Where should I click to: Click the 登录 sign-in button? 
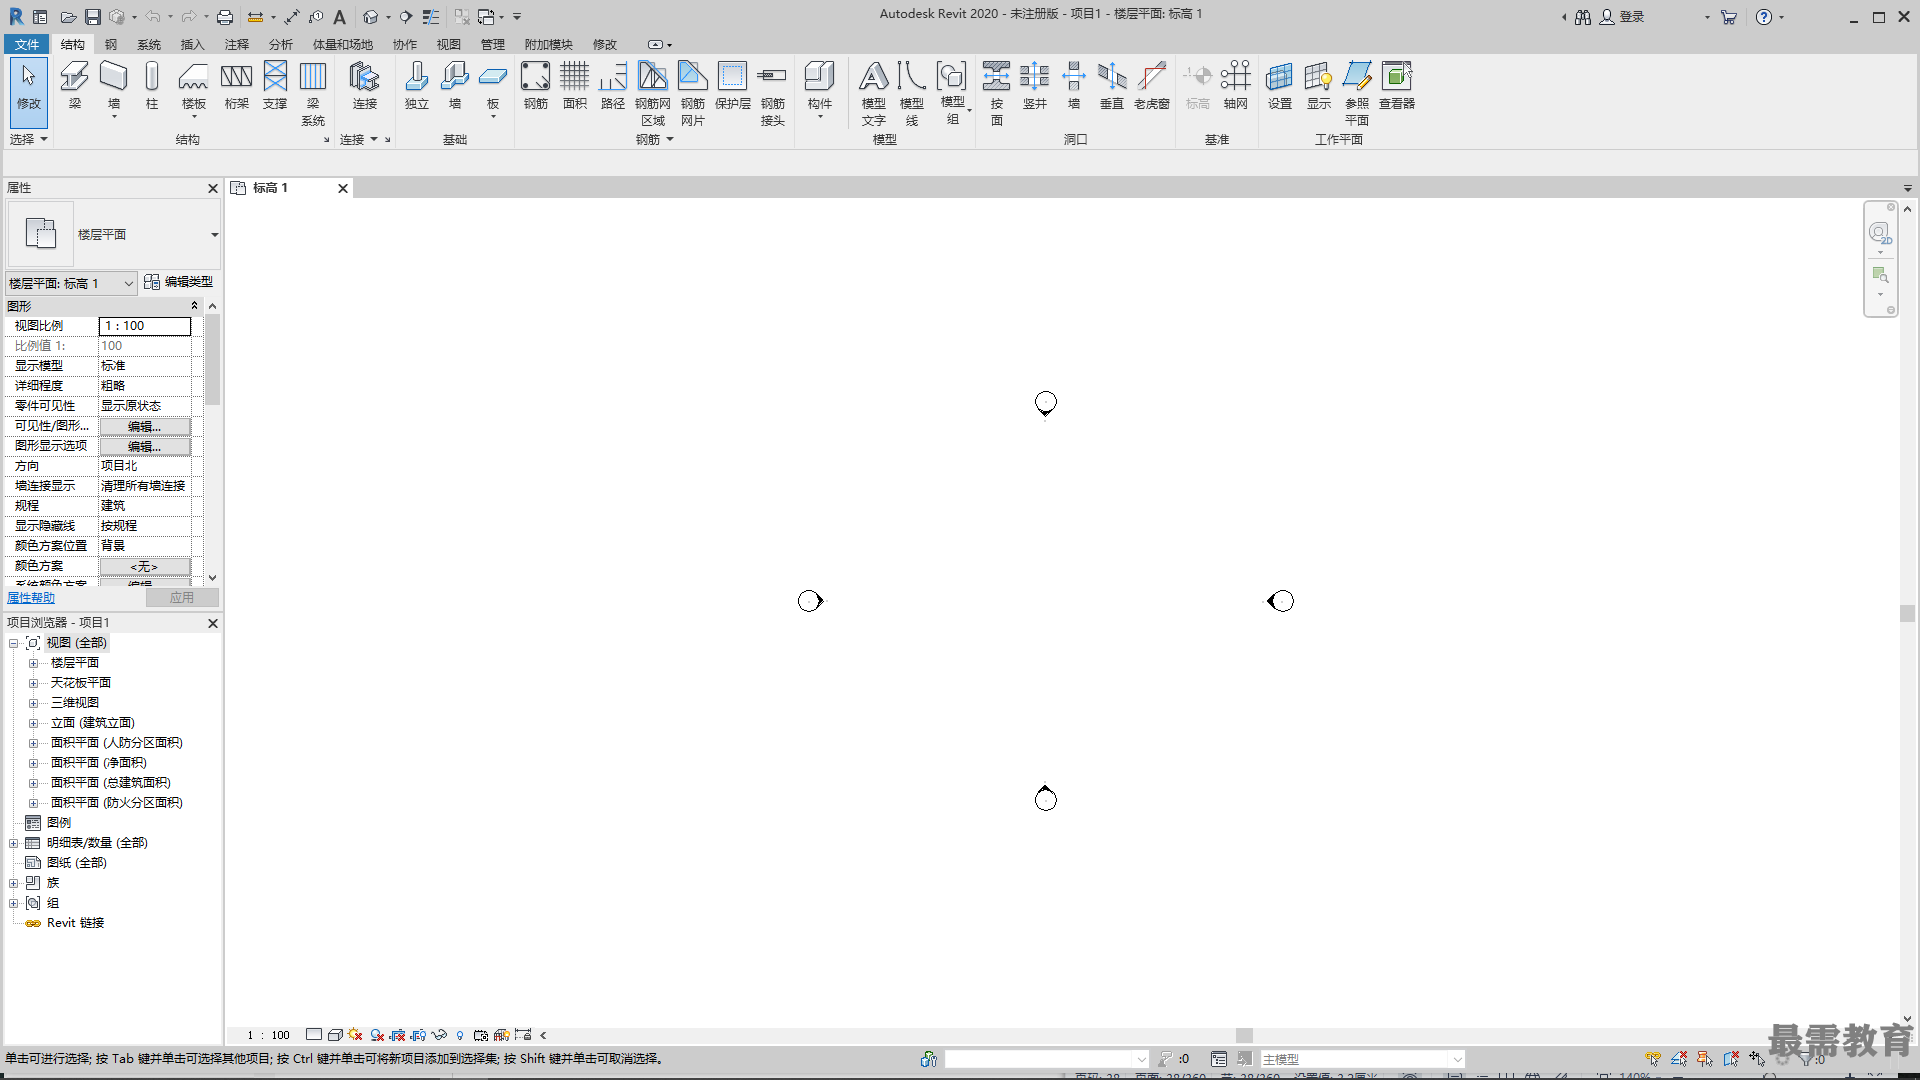click(1622, 17)
